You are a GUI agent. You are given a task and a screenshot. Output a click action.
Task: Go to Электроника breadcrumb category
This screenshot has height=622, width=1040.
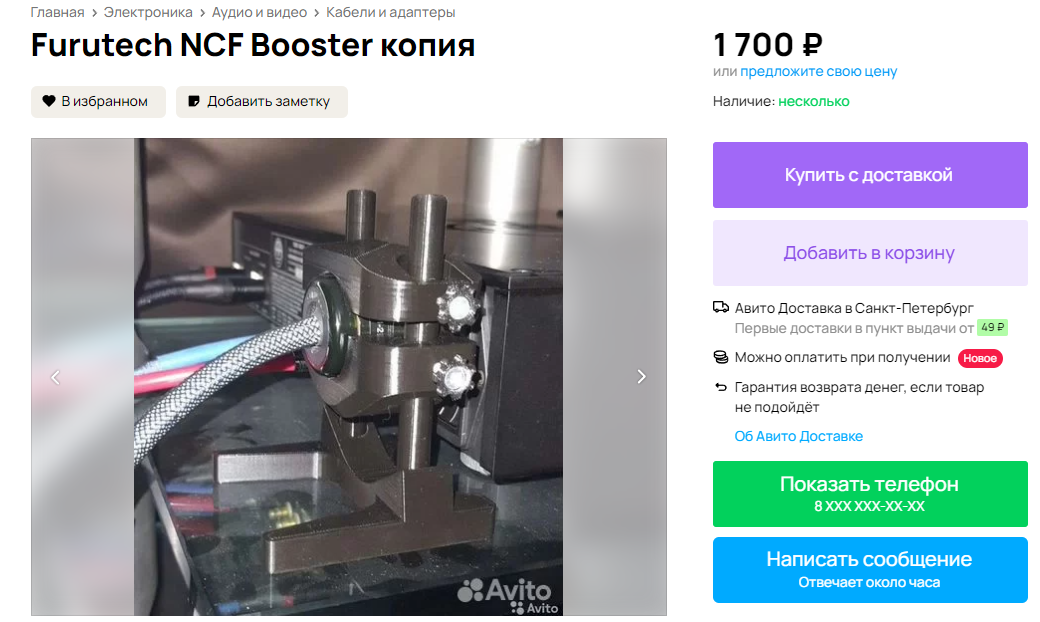[148, 13]
